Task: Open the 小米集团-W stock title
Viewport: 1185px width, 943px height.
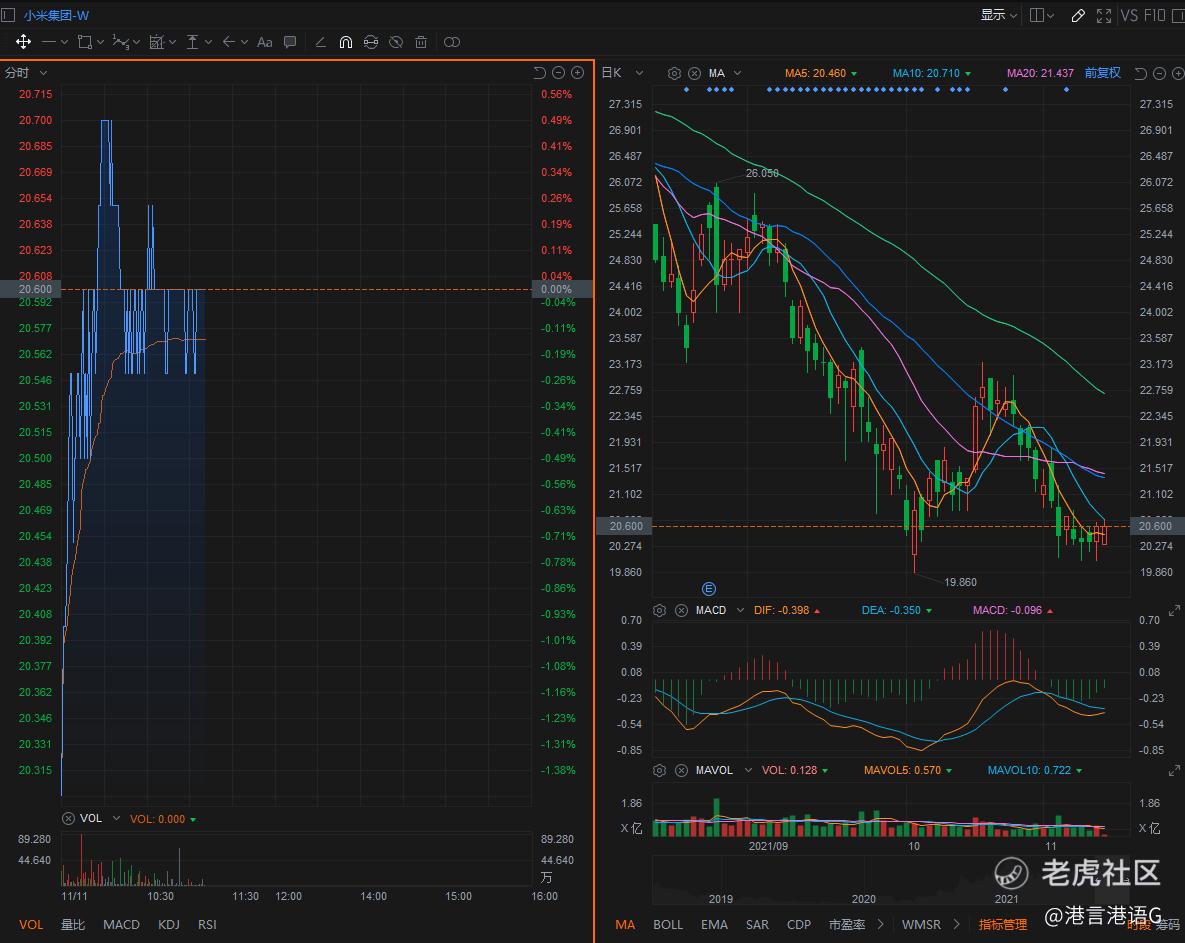Action: [x=57, y=15]
